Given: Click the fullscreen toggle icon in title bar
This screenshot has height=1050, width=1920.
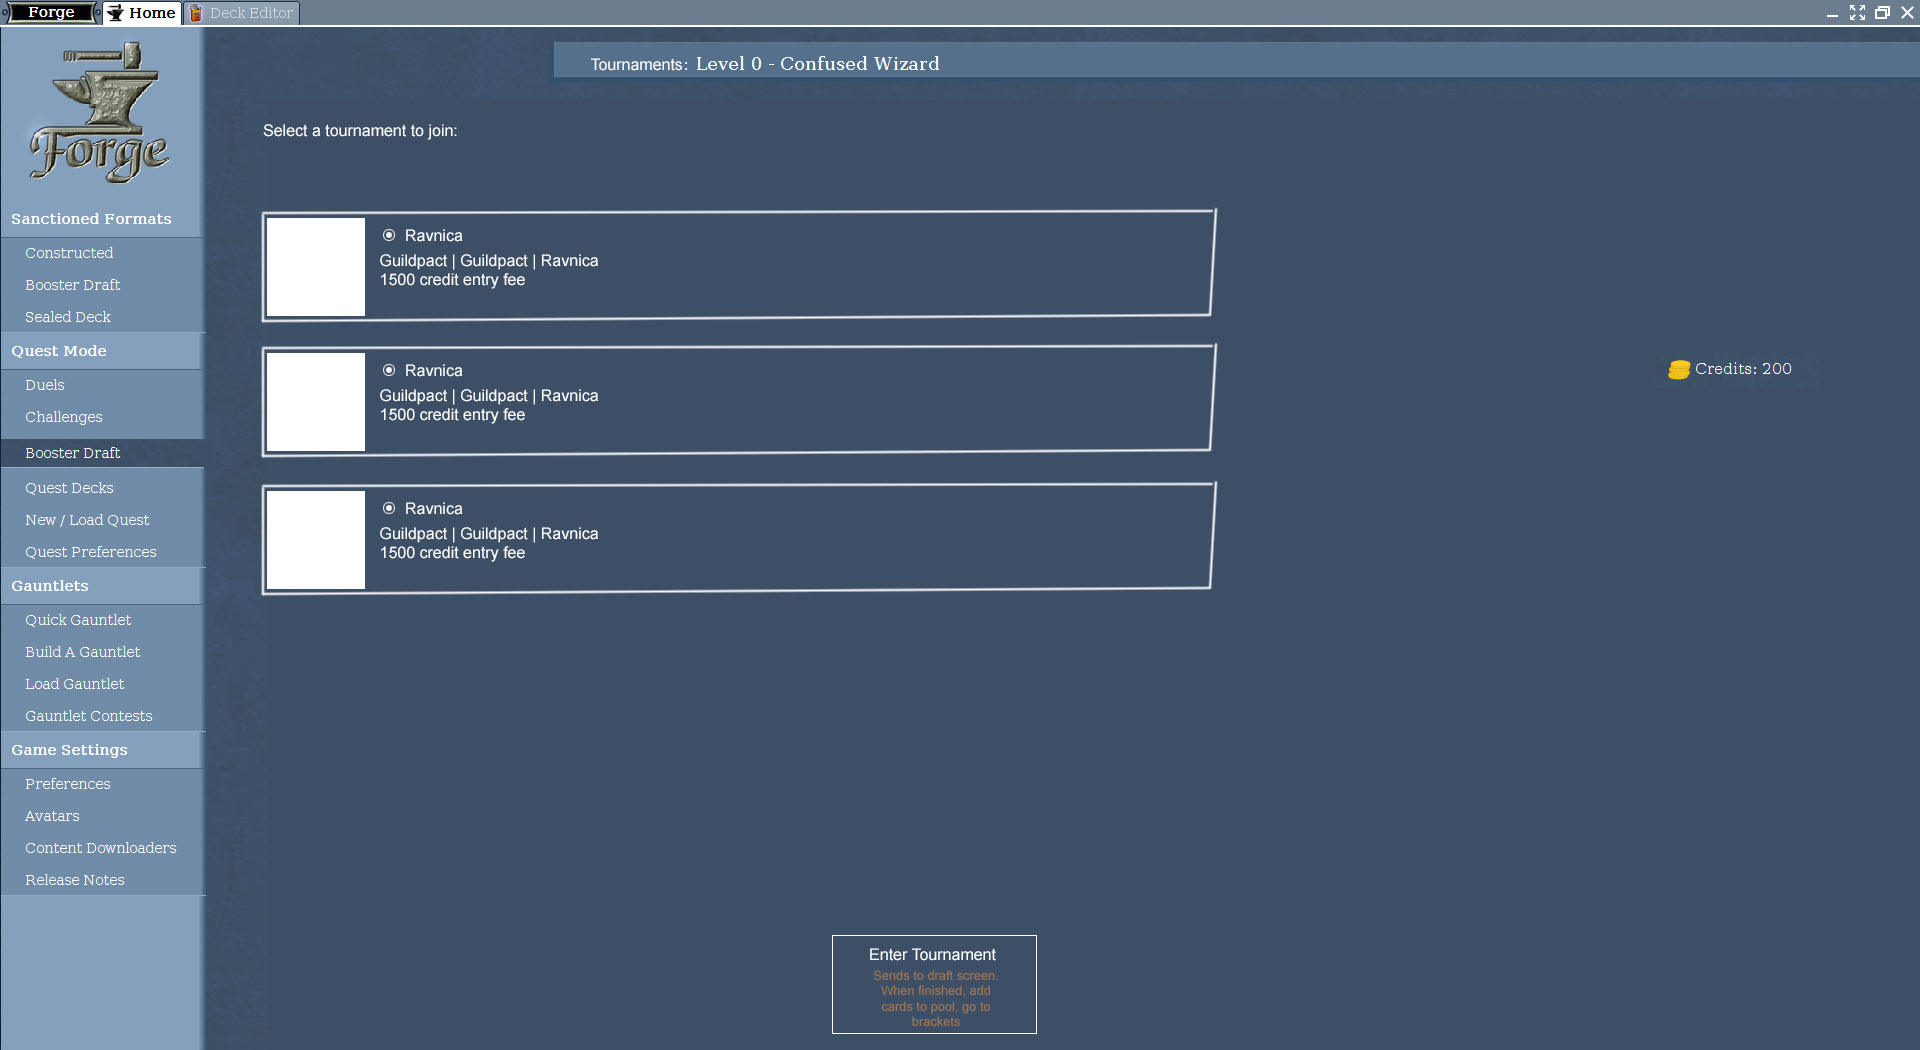Looking at the screenshot, I should tap(1857, 13).
